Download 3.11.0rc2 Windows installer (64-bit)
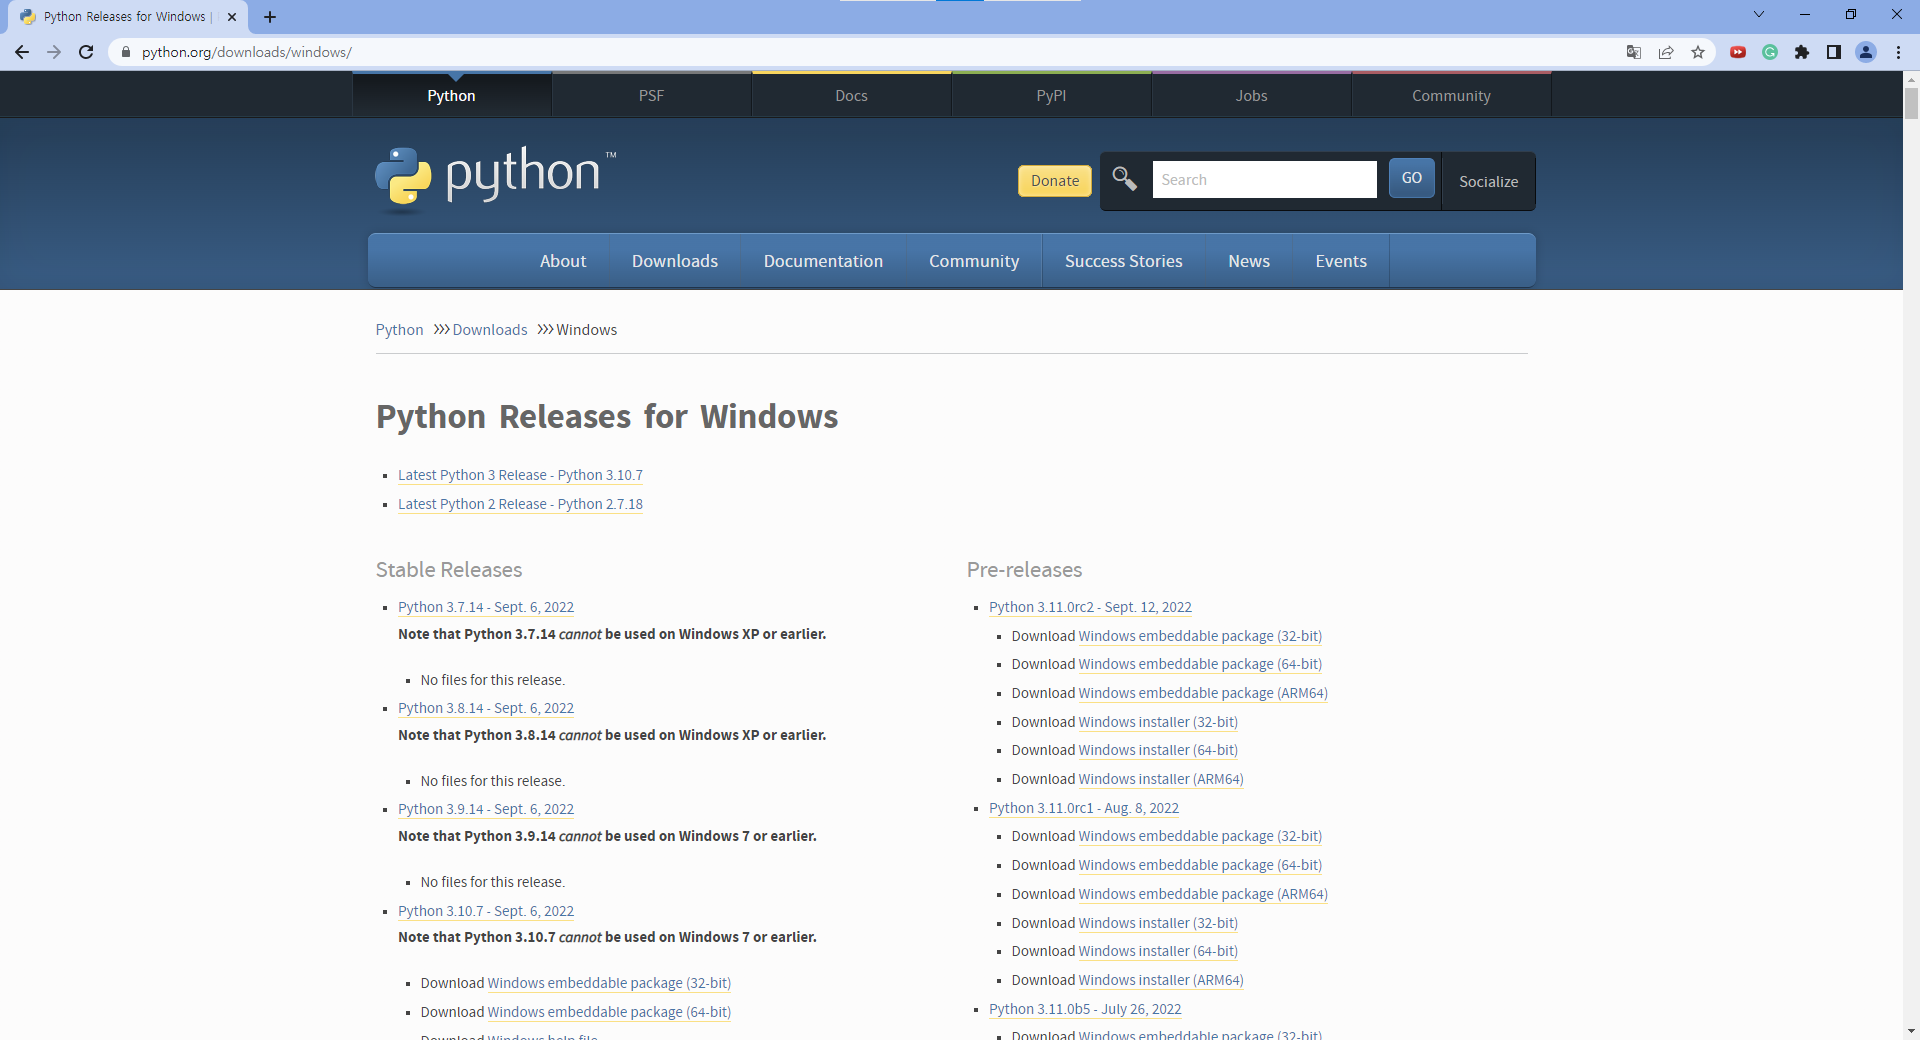 [x=1158, y=750]
